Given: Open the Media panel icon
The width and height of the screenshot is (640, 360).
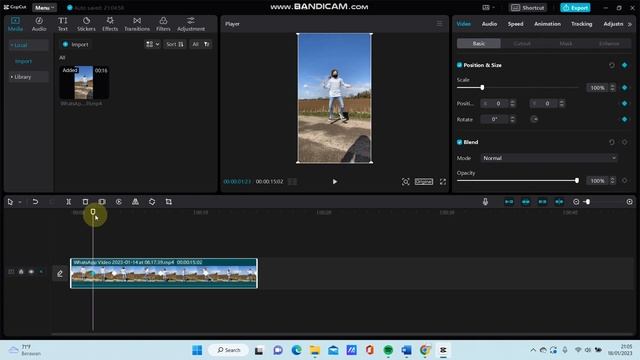Looking at the screenshot, I should (x=15, y=24).
